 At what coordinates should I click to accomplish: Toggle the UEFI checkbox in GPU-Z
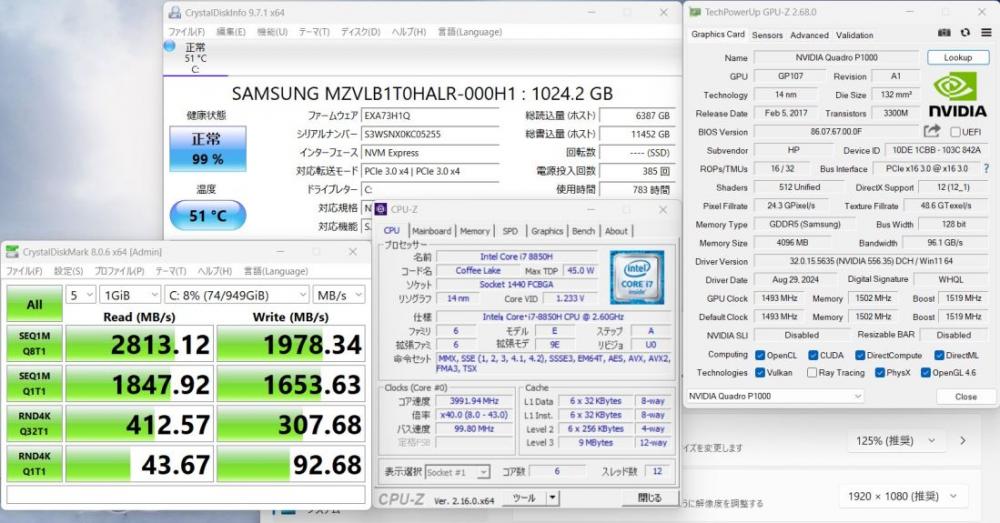click(x=955, y=132)
